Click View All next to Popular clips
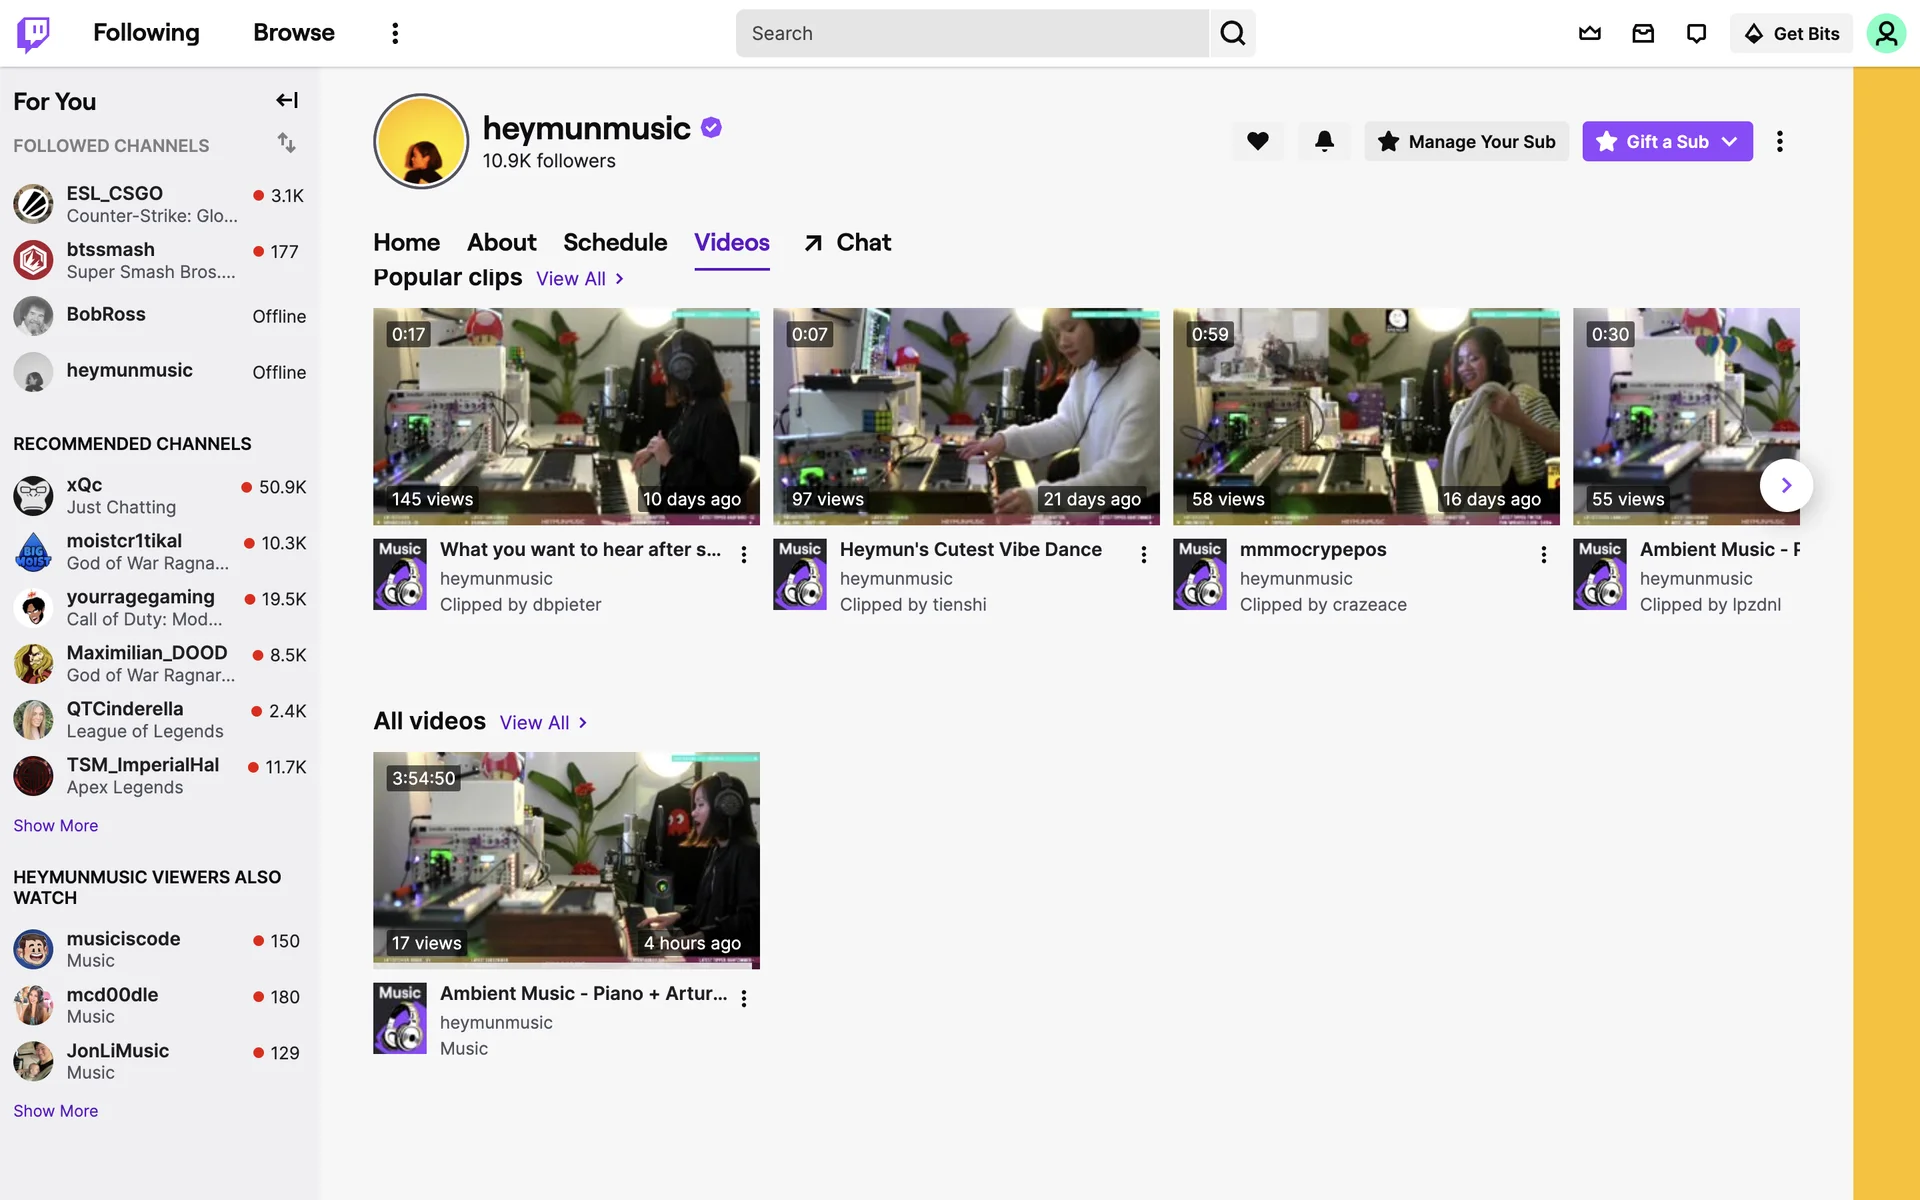The width and height of the screenshot is (1920, 1200). [579, 279]
